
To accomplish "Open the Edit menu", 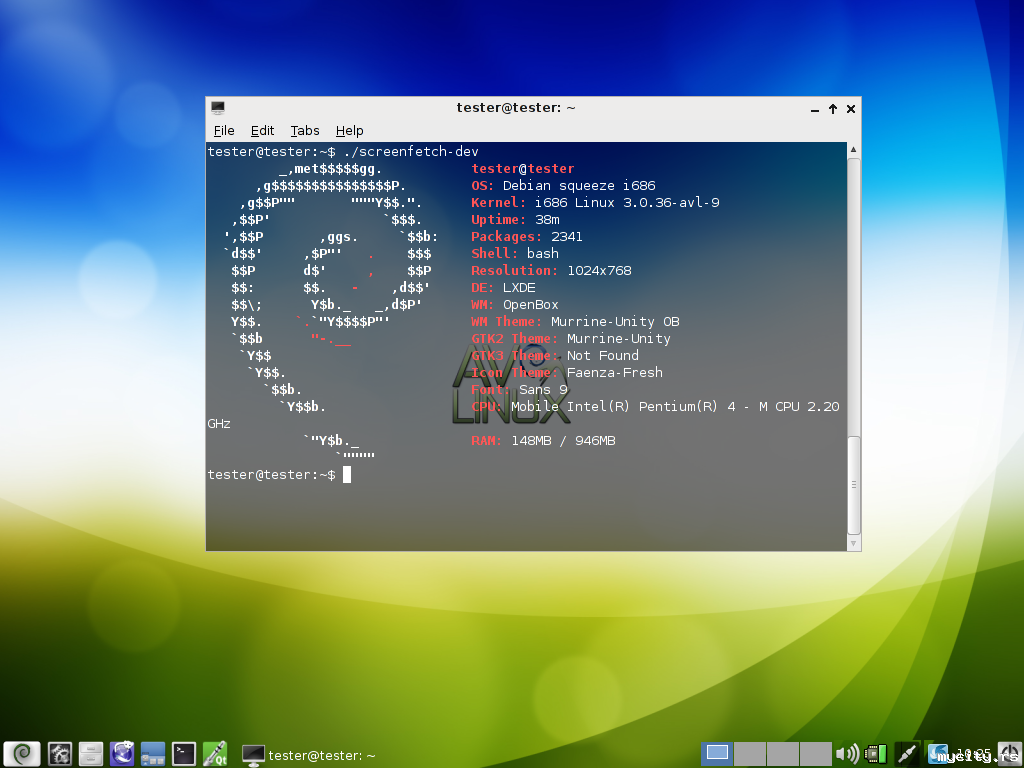I will 262,131.
